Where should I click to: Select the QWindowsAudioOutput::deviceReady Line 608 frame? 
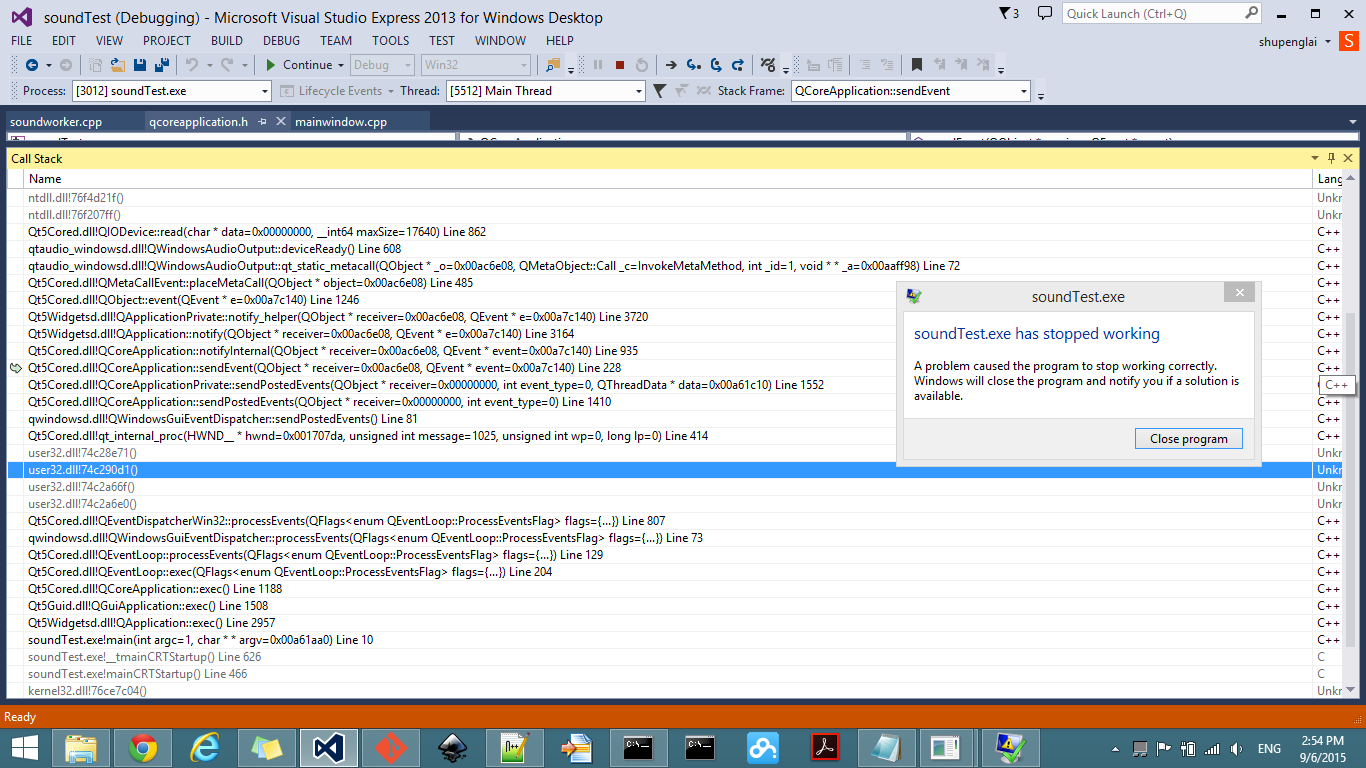click(214, 249)
